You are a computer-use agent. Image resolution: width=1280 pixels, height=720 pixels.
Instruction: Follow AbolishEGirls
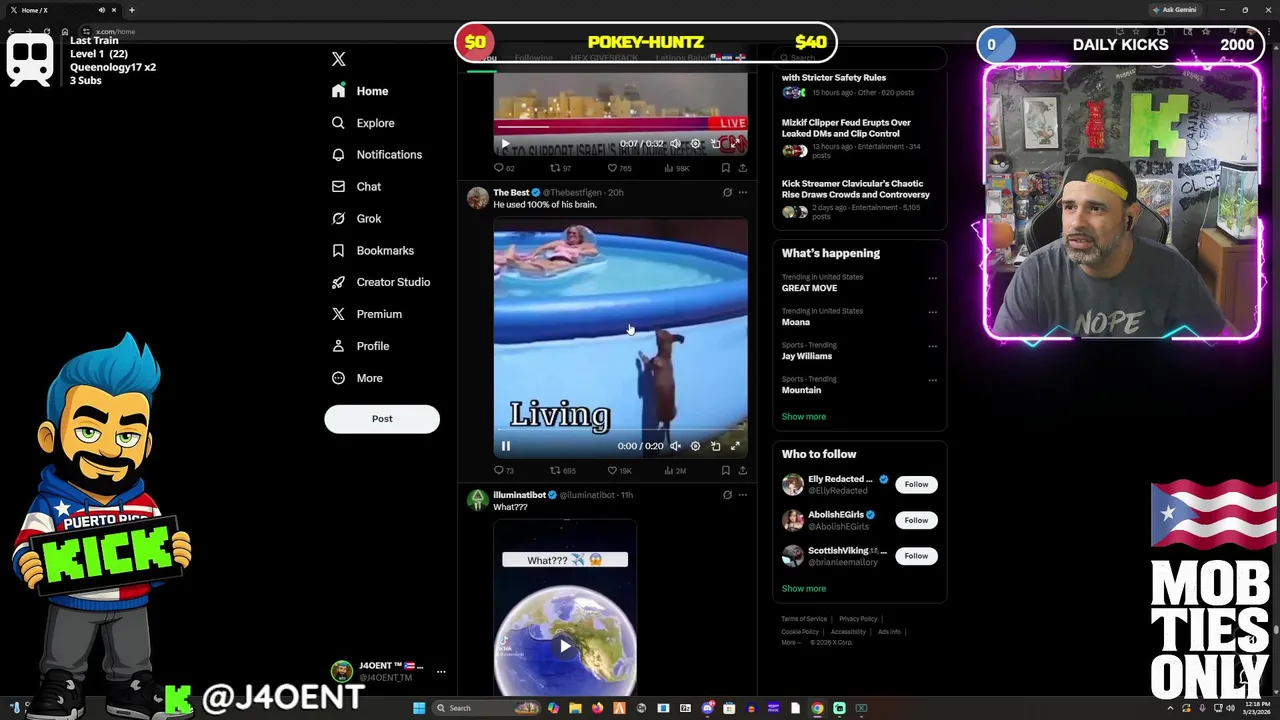point(916,520)
